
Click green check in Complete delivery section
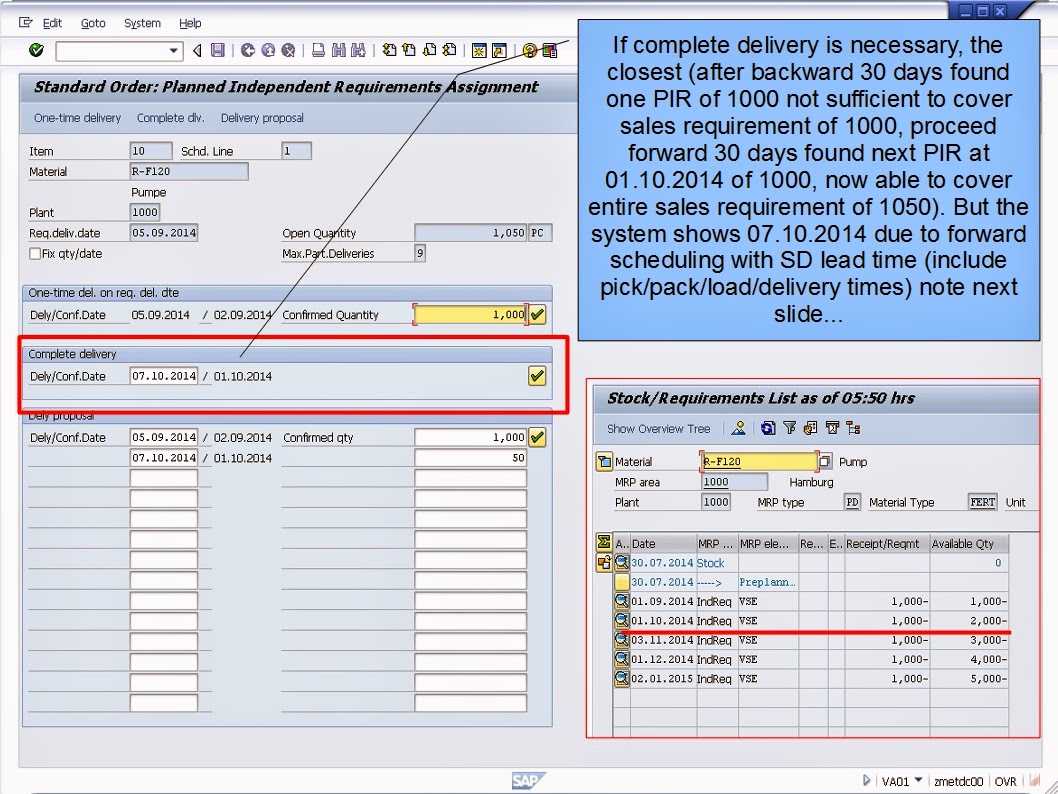(537, 376)
